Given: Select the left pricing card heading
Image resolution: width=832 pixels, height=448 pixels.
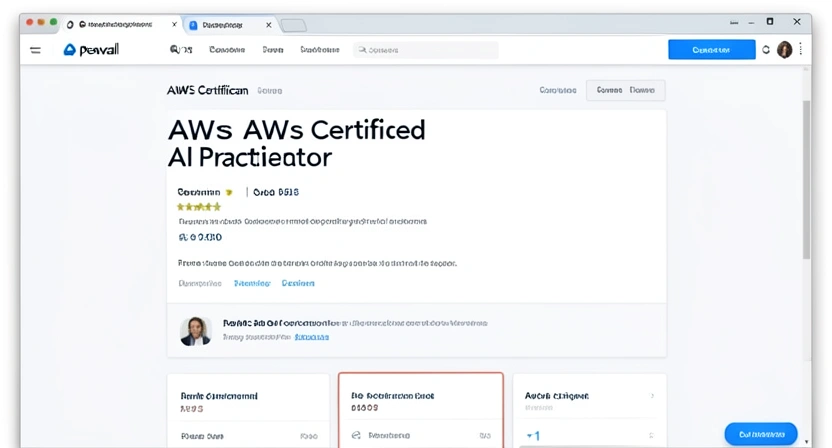Looking at the screenshot, I should point(219,396).
